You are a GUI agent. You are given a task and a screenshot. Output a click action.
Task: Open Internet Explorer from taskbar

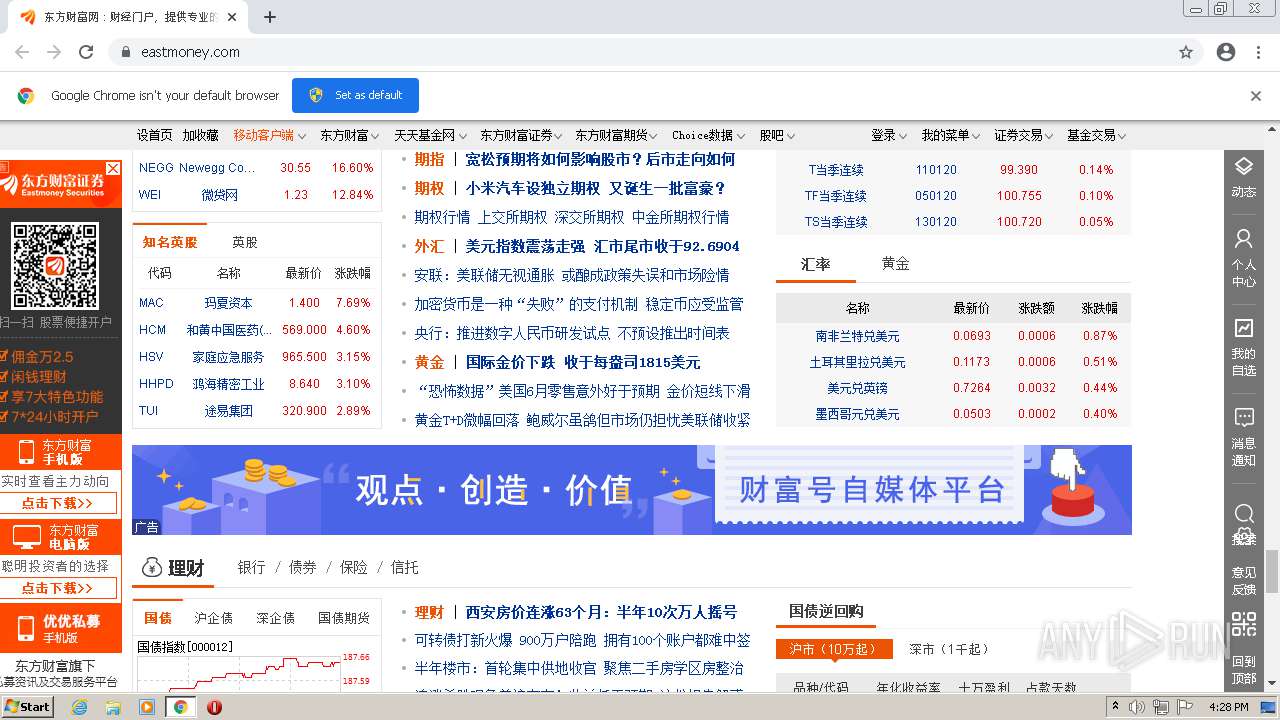[79, 707]
